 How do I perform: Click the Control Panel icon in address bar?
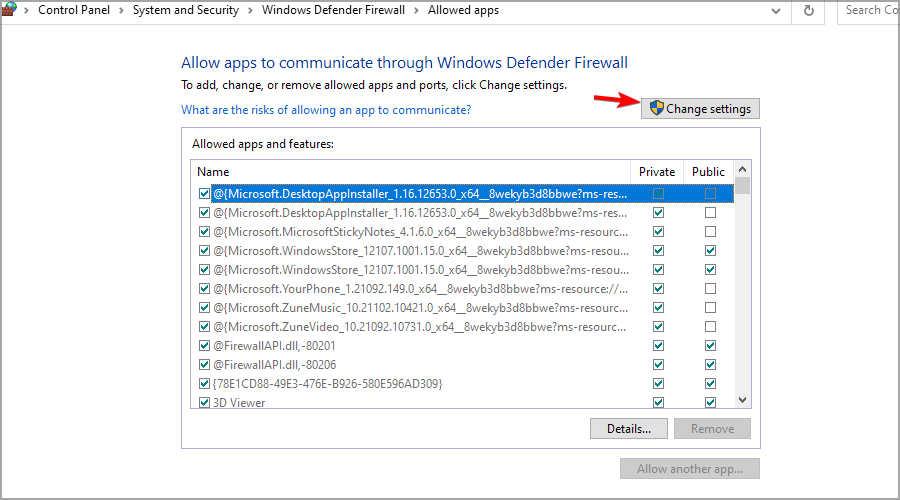[x=9, y=9]
